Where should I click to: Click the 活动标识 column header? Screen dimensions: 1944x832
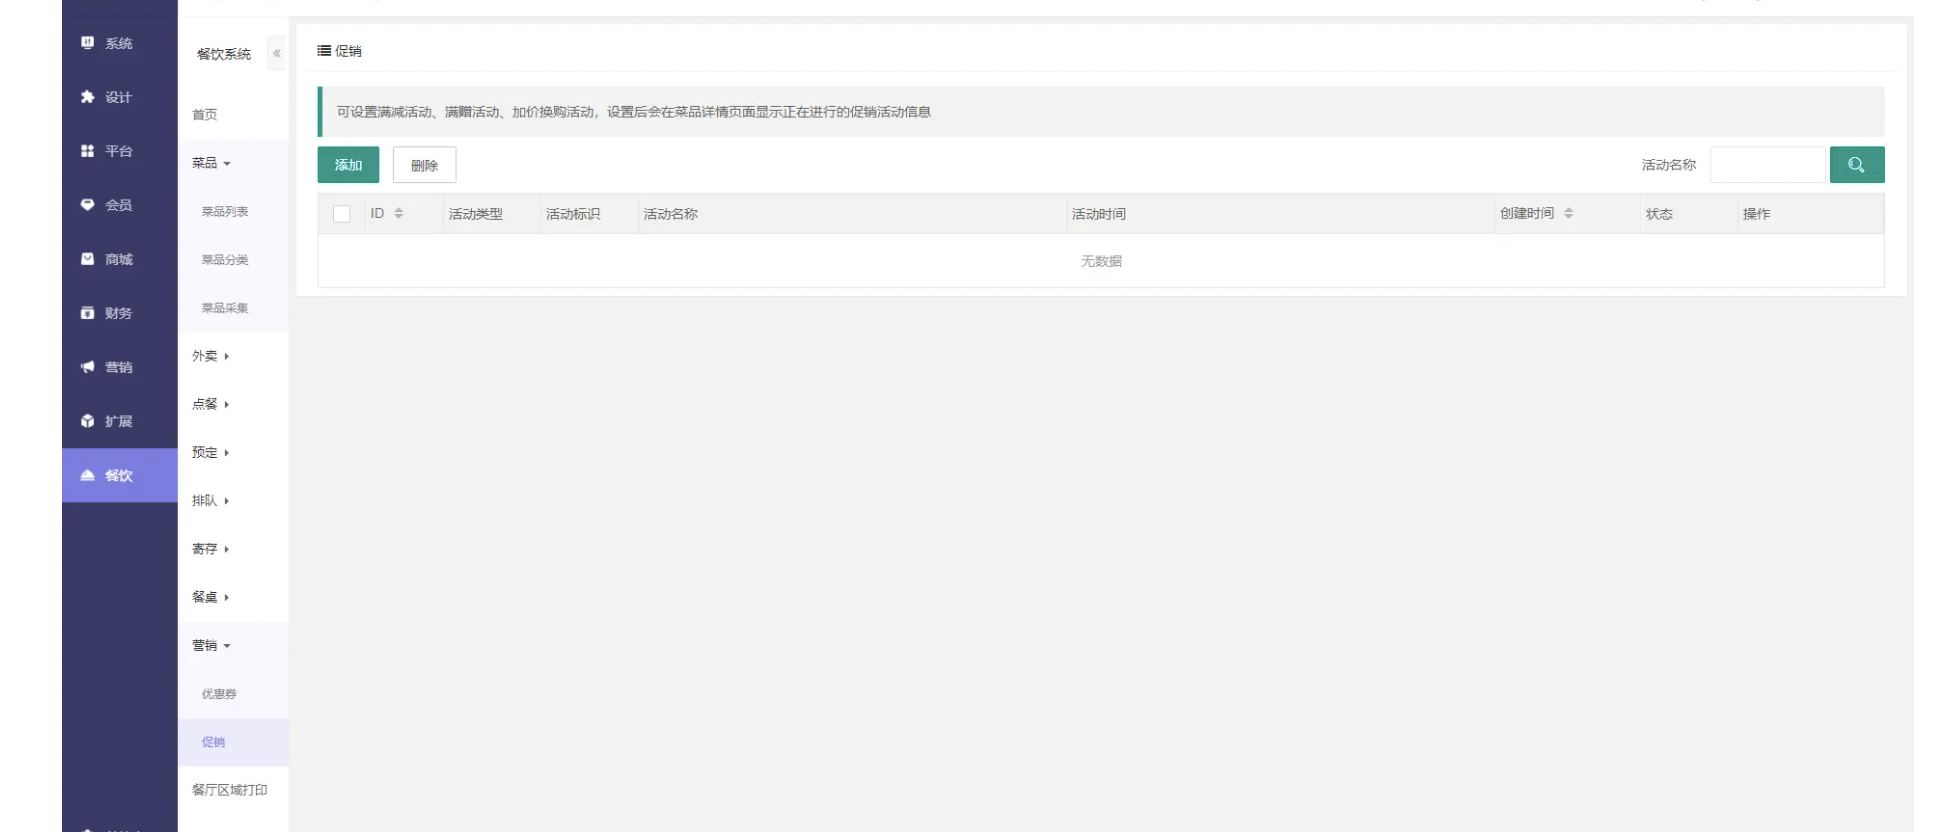click(x=573, y=214)
